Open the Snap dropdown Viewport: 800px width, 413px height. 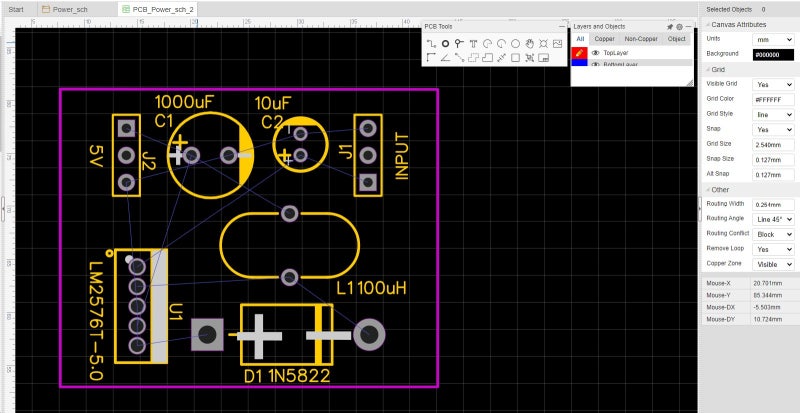tap(773, 130)
